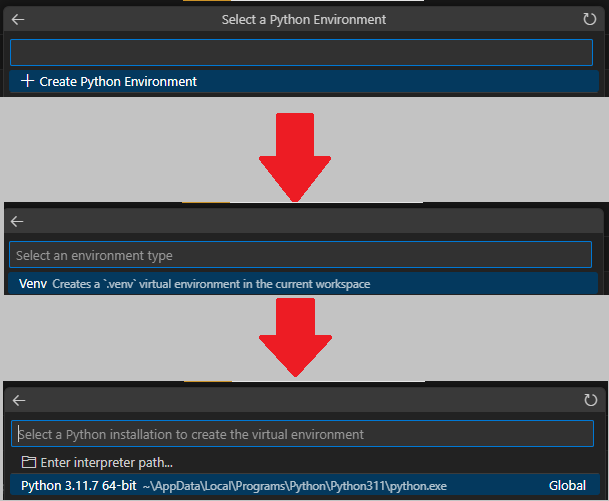The height and width of the screenshot is (501, 609).
Task: Go back from the environment type panel
Action: tap(17, 221)
